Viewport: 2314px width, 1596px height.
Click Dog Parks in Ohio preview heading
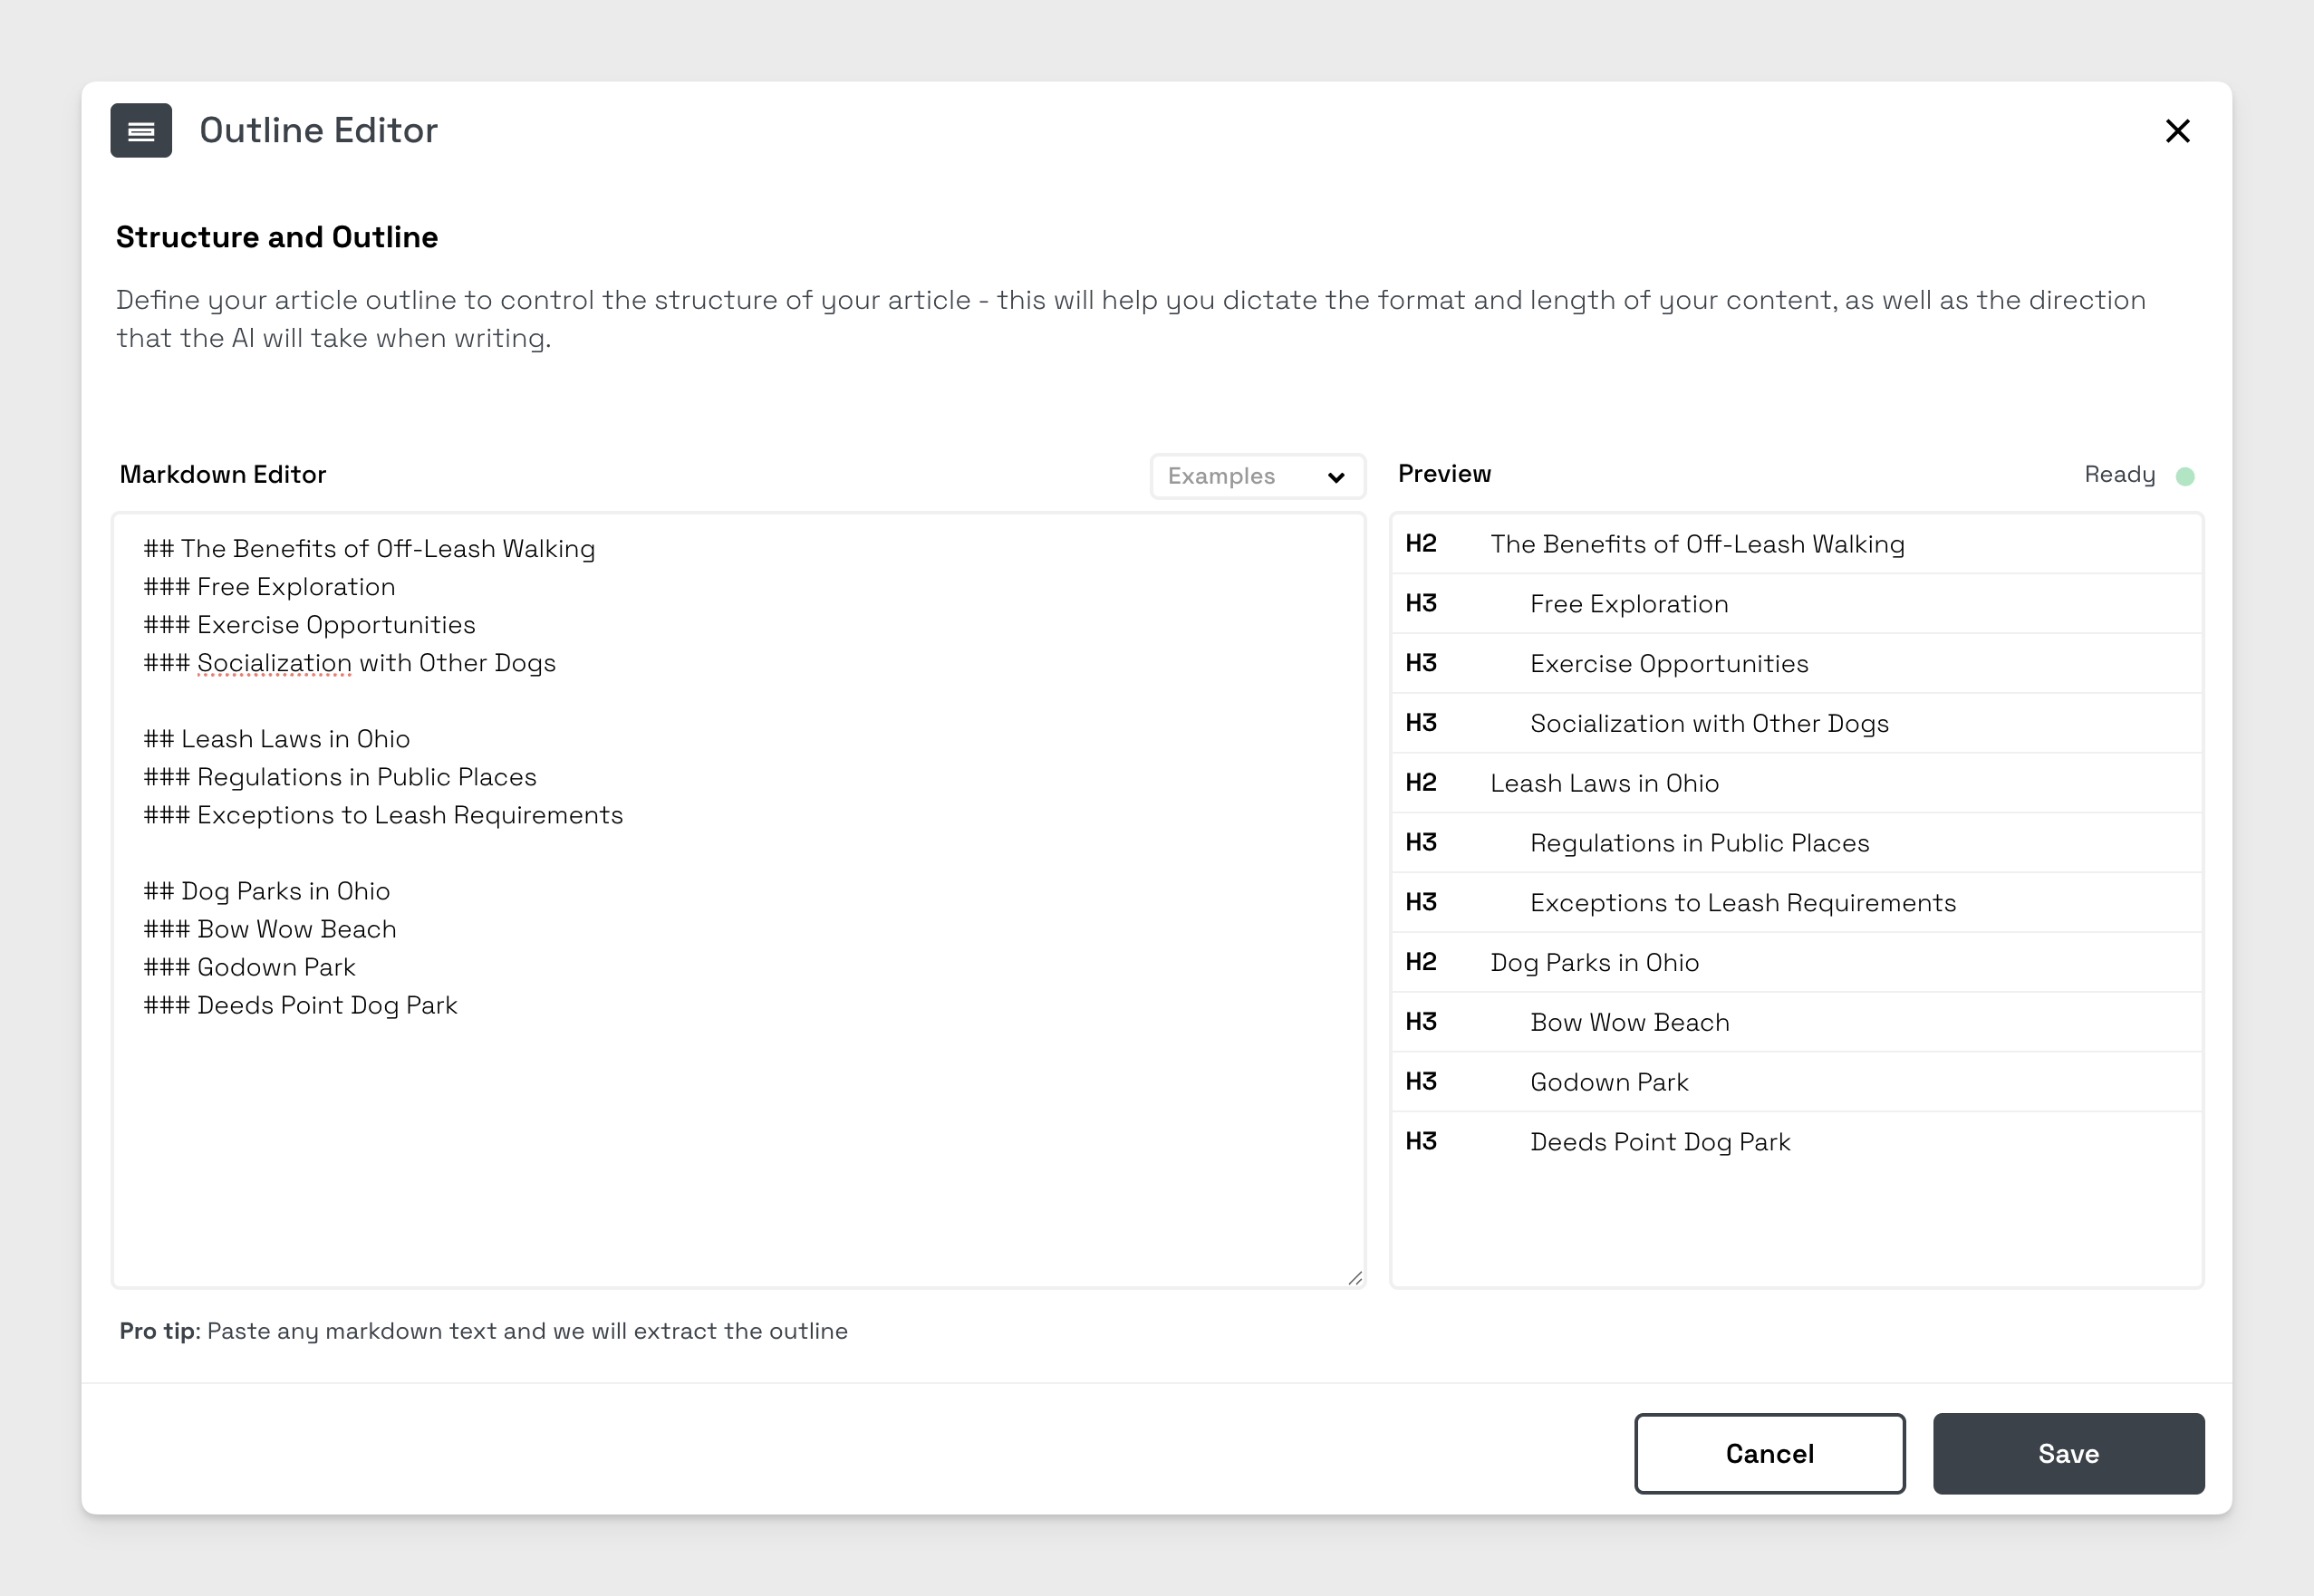(x=1593, y=962)
